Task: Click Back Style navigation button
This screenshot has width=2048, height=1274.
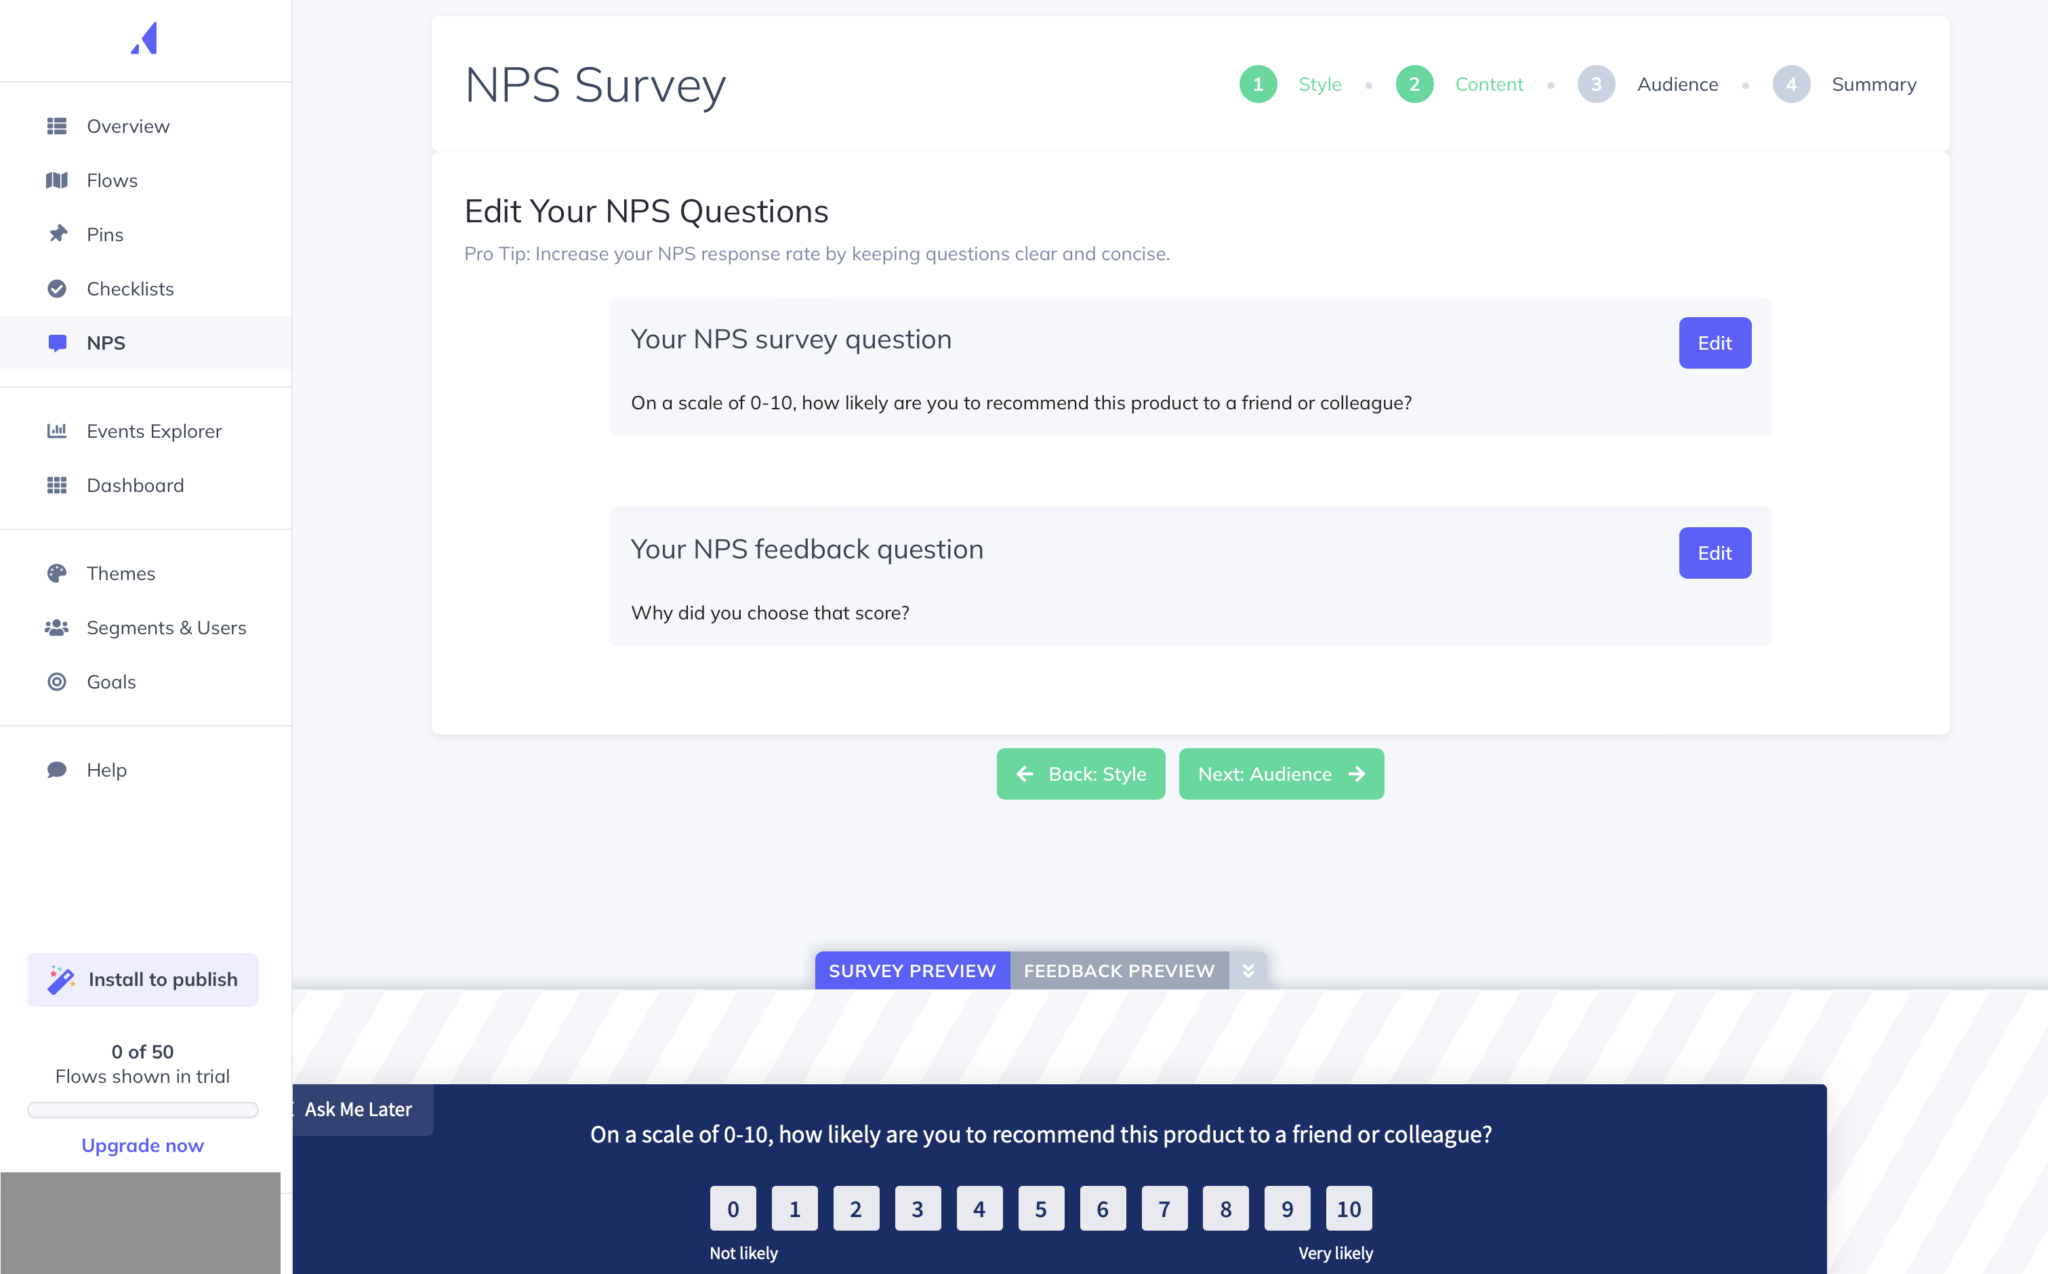Action: [1083, 774]
